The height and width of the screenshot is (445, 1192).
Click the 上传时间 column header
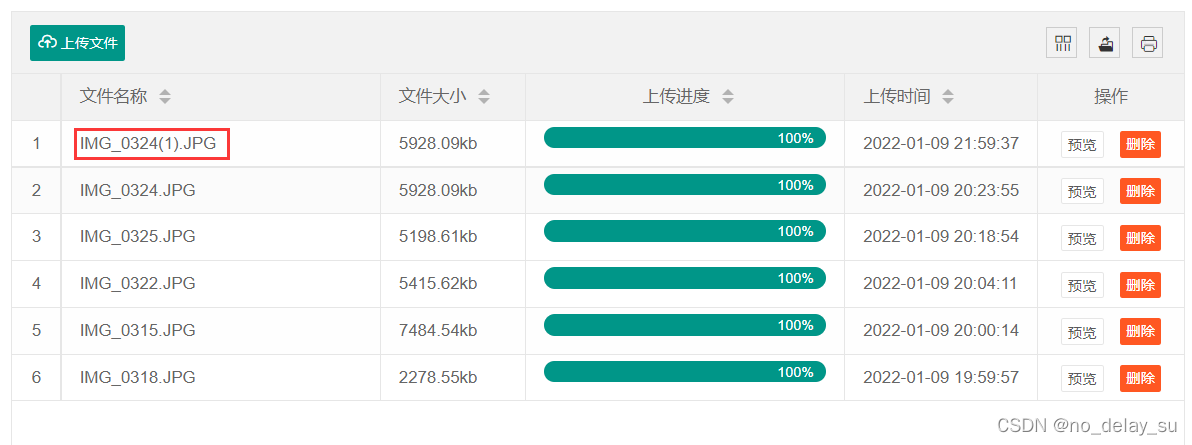[x=941, y=97]
